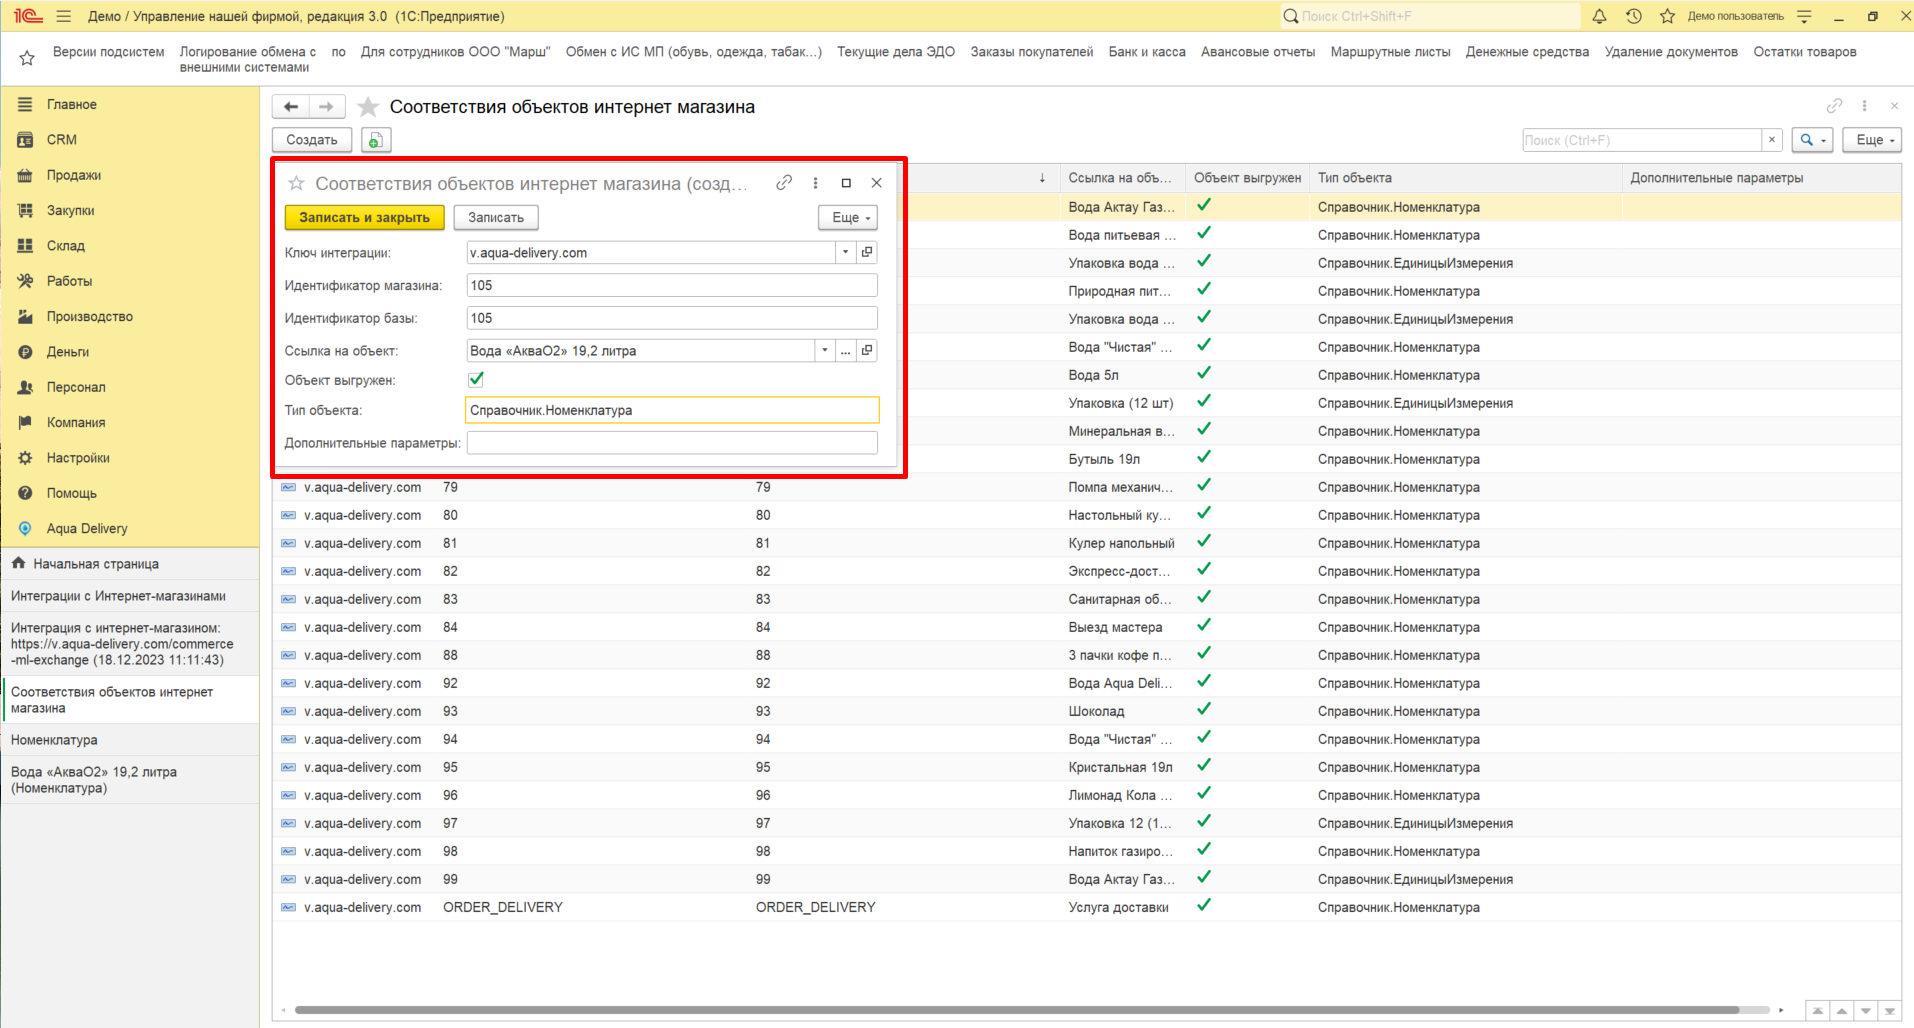Click Идентификатор магазина input field
Screen dimensions: 1914x1028
tap(672, 285)
